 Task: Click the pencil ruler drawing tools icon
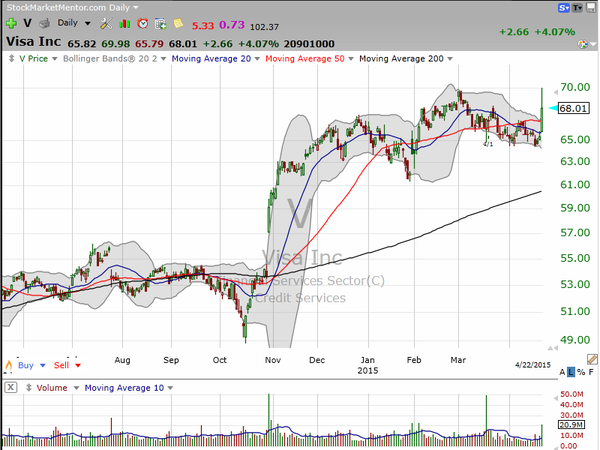tap(592, 359)
